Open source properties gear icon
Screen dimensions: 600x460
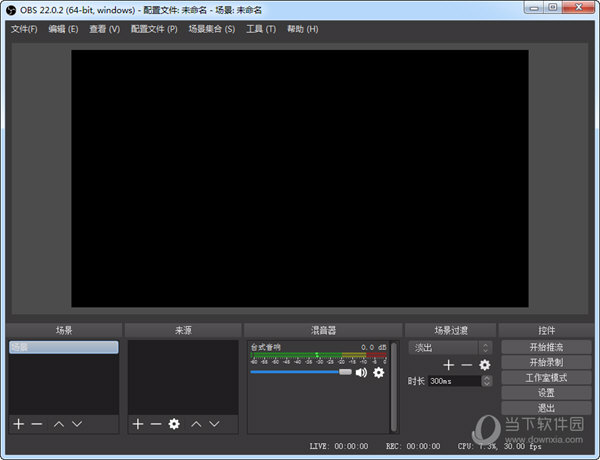(x=174, y=424)
